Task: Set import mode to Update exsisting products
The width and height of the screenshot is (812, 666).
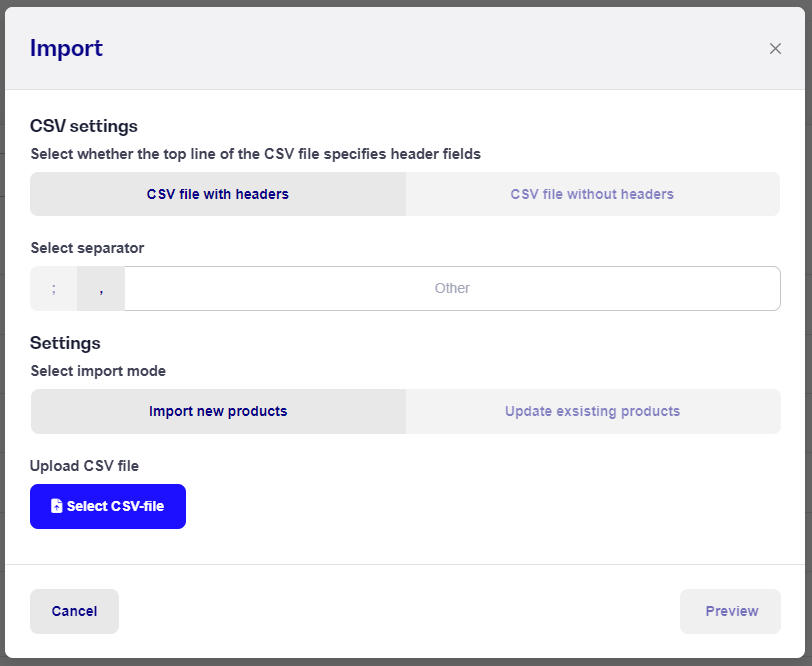Action: click(x=593, y=411)
